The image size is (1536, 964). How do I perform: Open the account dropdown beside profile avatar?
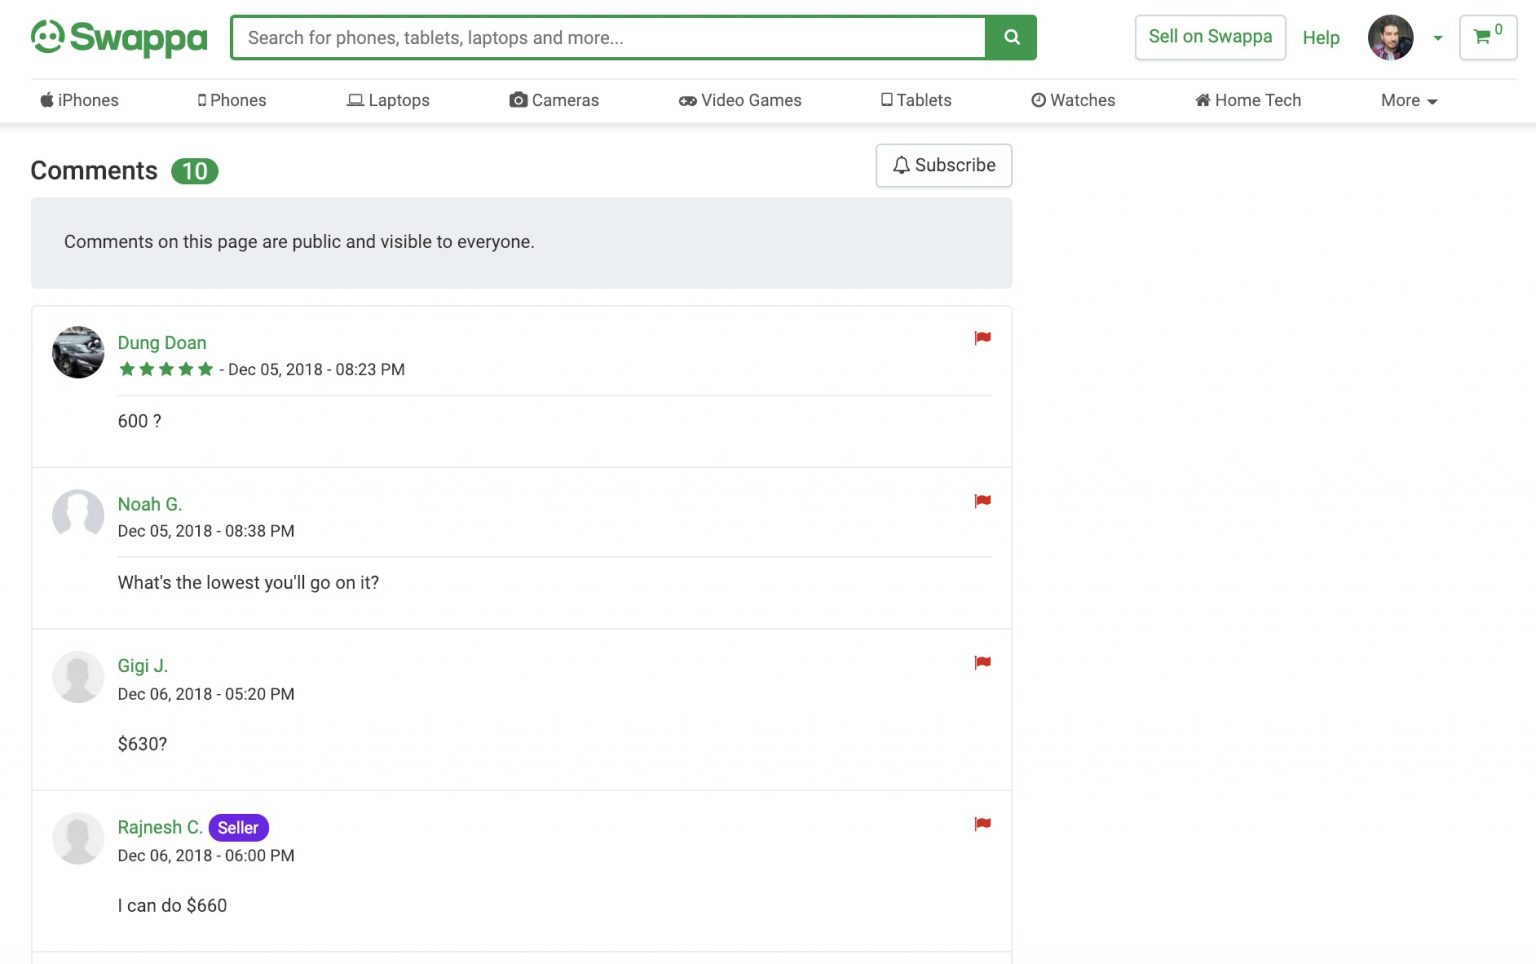click(1438, 37)
